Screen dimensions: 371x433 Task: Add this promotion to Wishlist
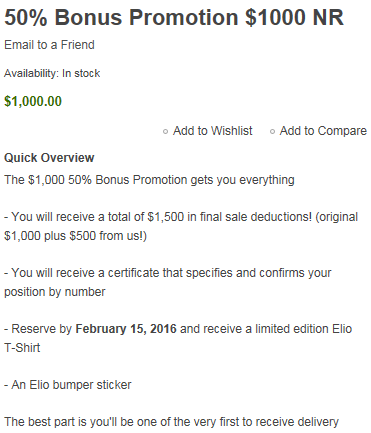(213, 131)
